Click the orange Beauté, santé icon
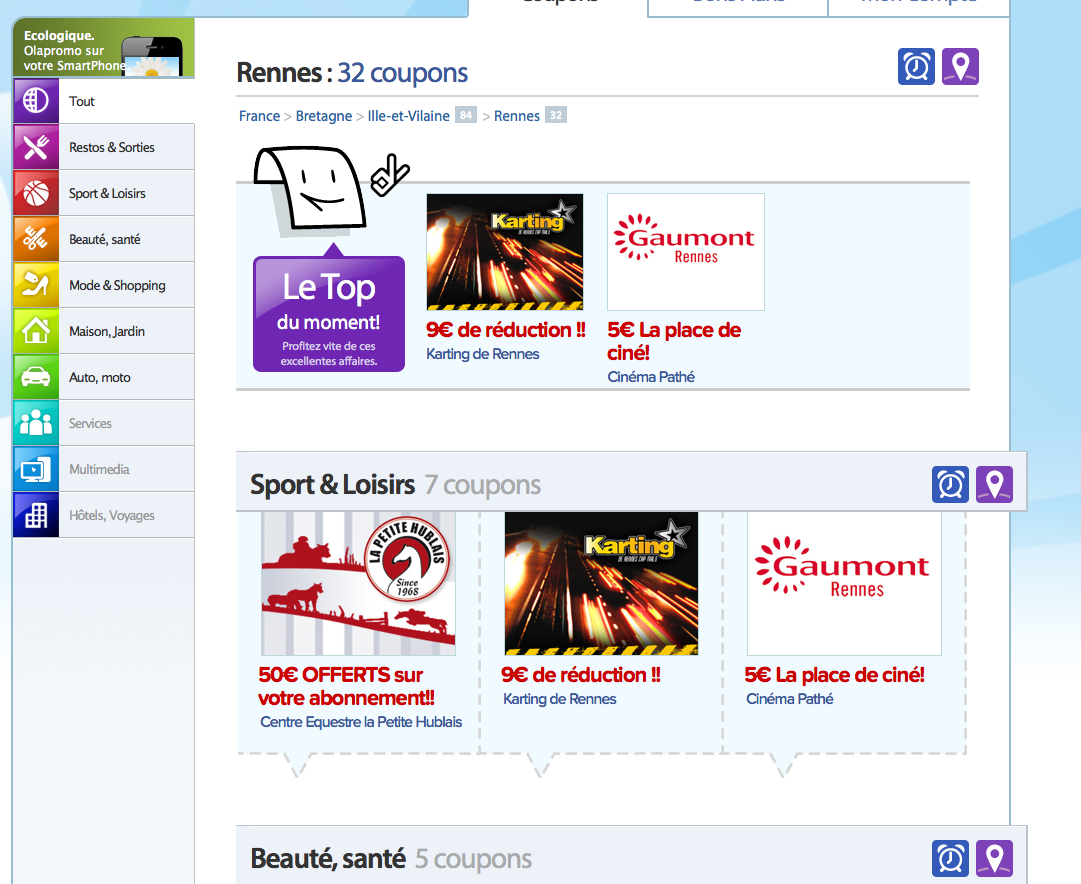The image size is (1081, 884). tap(36, 239)
